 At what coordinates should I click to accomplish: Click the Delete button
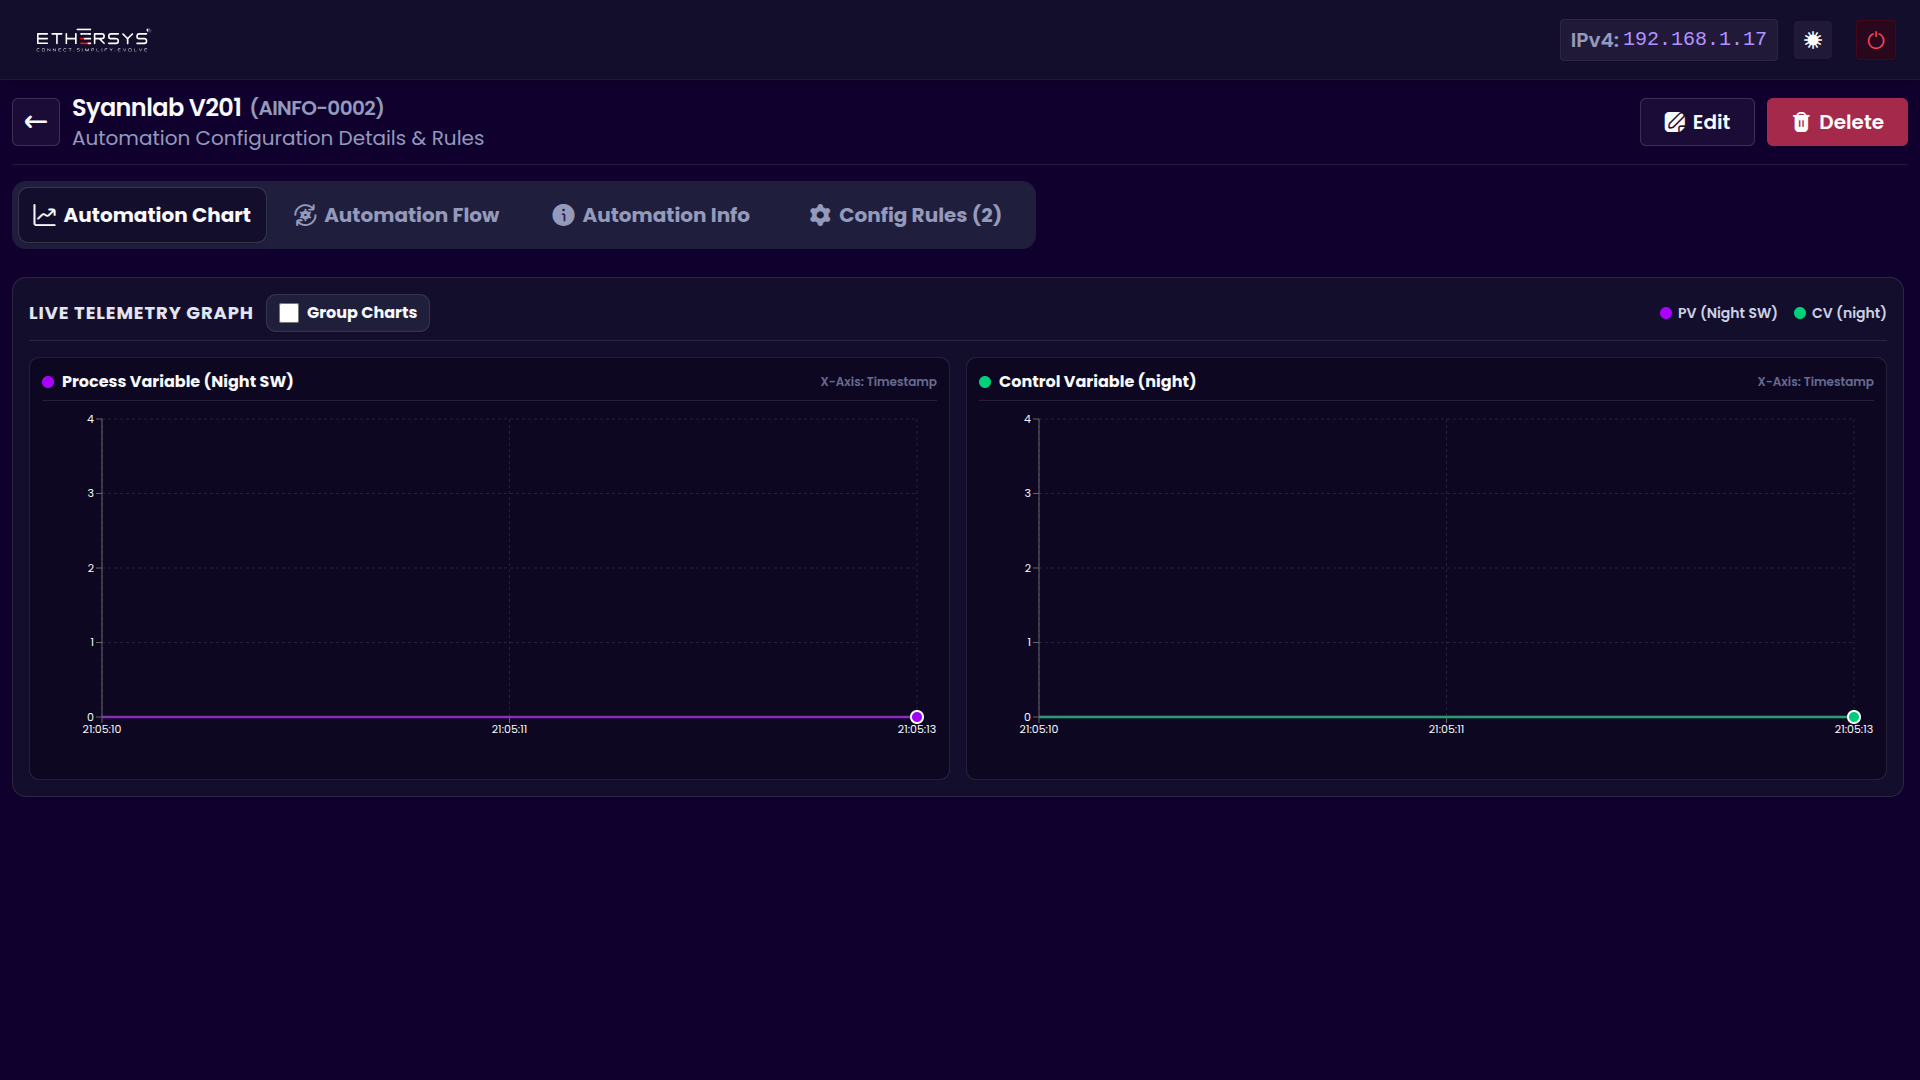(x=1837, y=122)
